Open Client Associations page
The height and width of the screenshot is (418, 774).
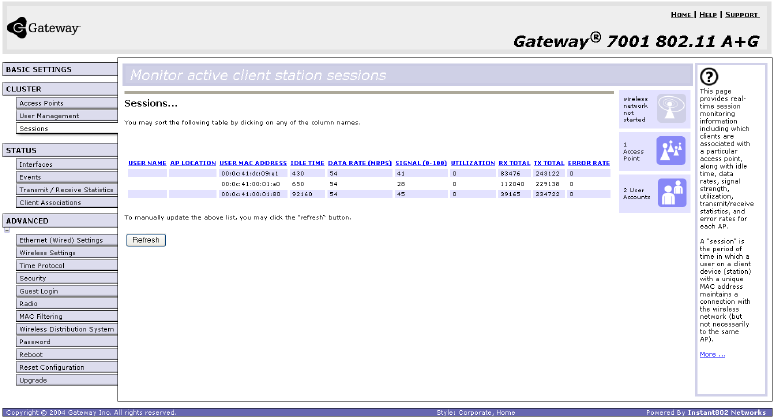[x=67, y=202]
